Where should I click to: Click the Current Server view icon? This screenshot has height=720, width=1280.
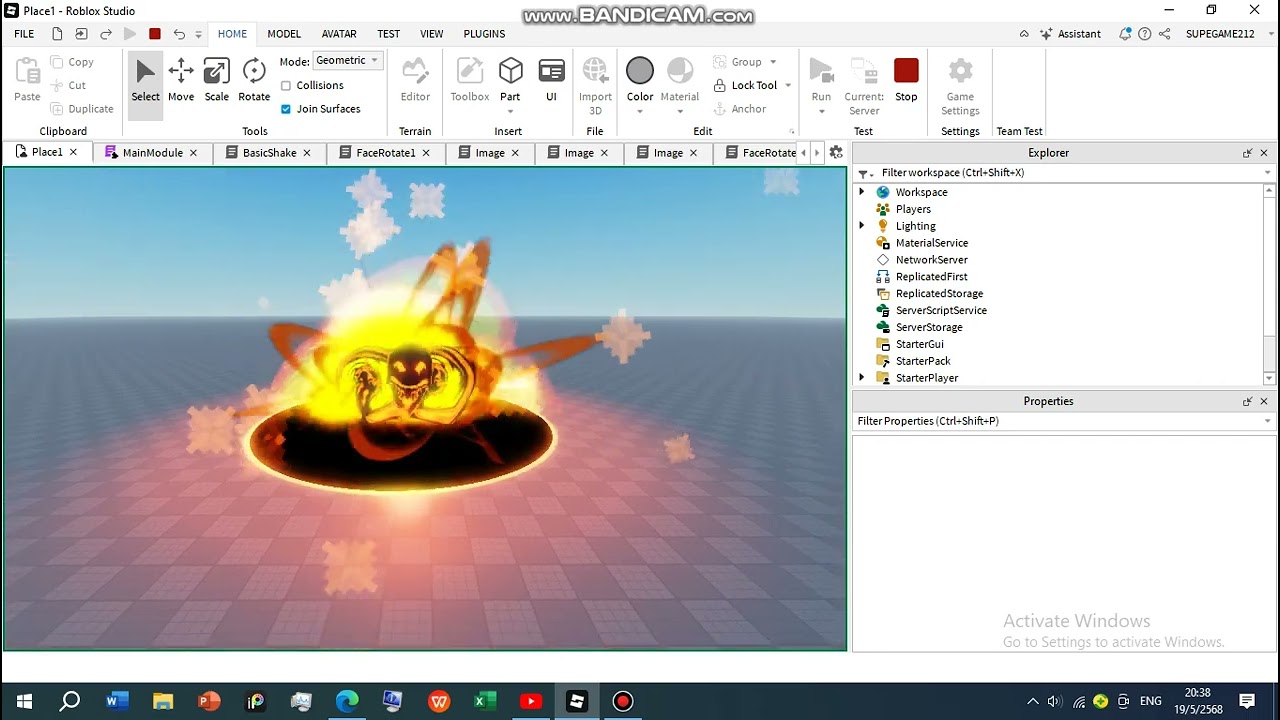tap(864, 71)
